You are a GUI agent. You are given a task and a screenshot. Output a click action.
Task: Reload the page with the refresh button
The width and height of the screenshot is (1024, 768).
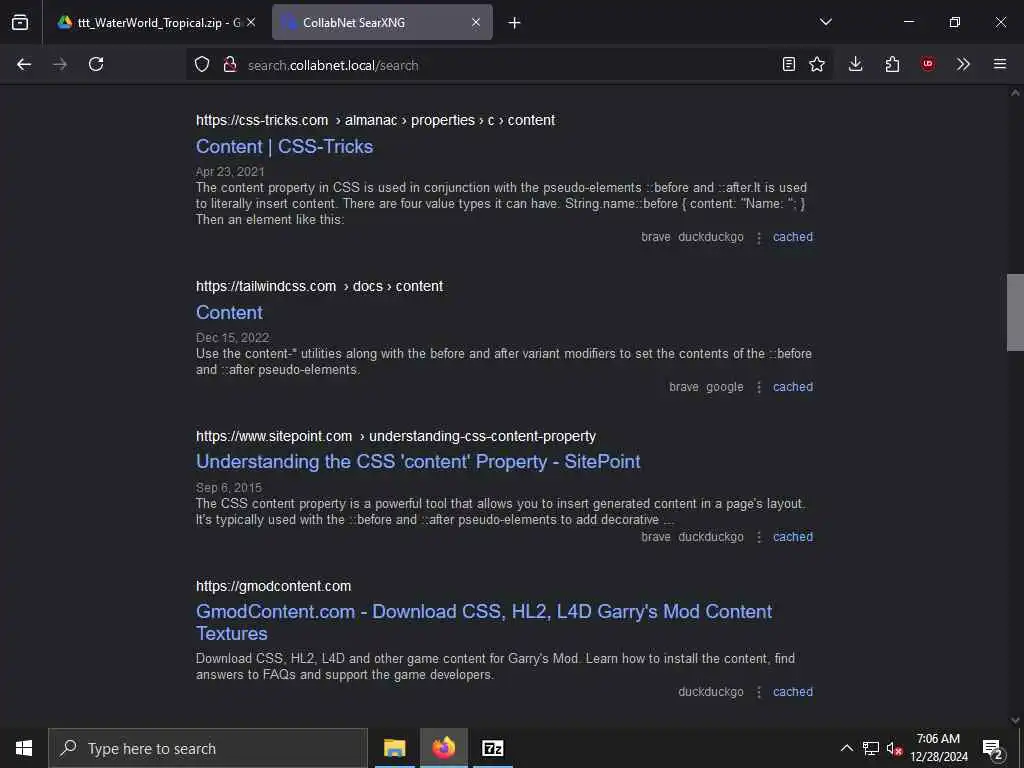pos(96,64)
